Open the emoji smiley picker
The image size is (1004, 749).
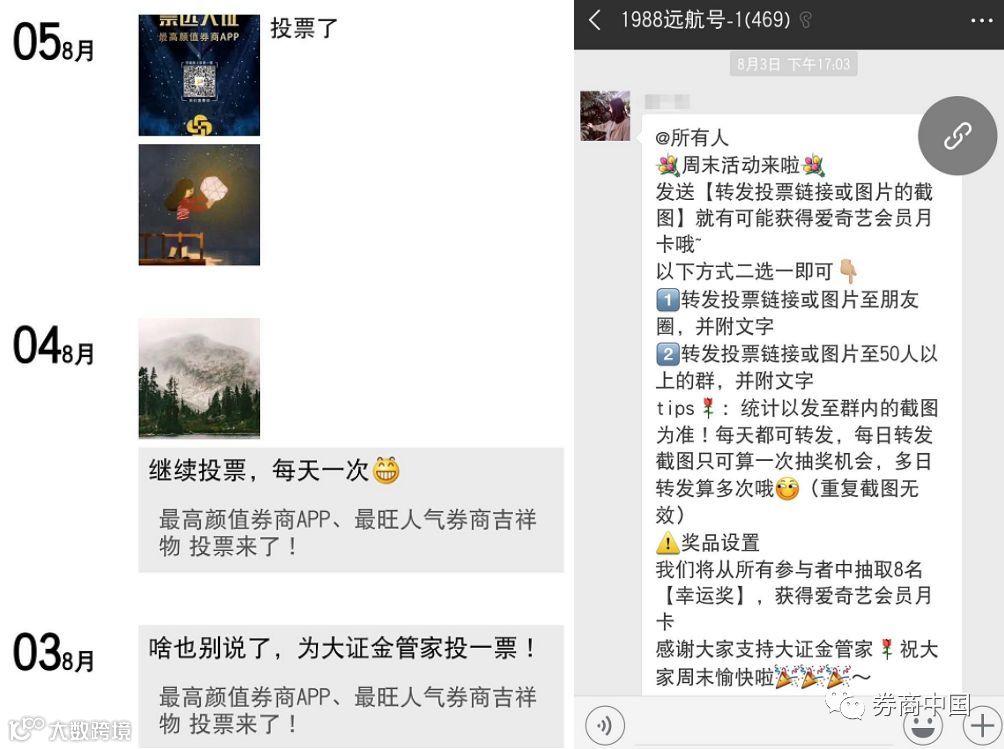click(x=922, y=727)
